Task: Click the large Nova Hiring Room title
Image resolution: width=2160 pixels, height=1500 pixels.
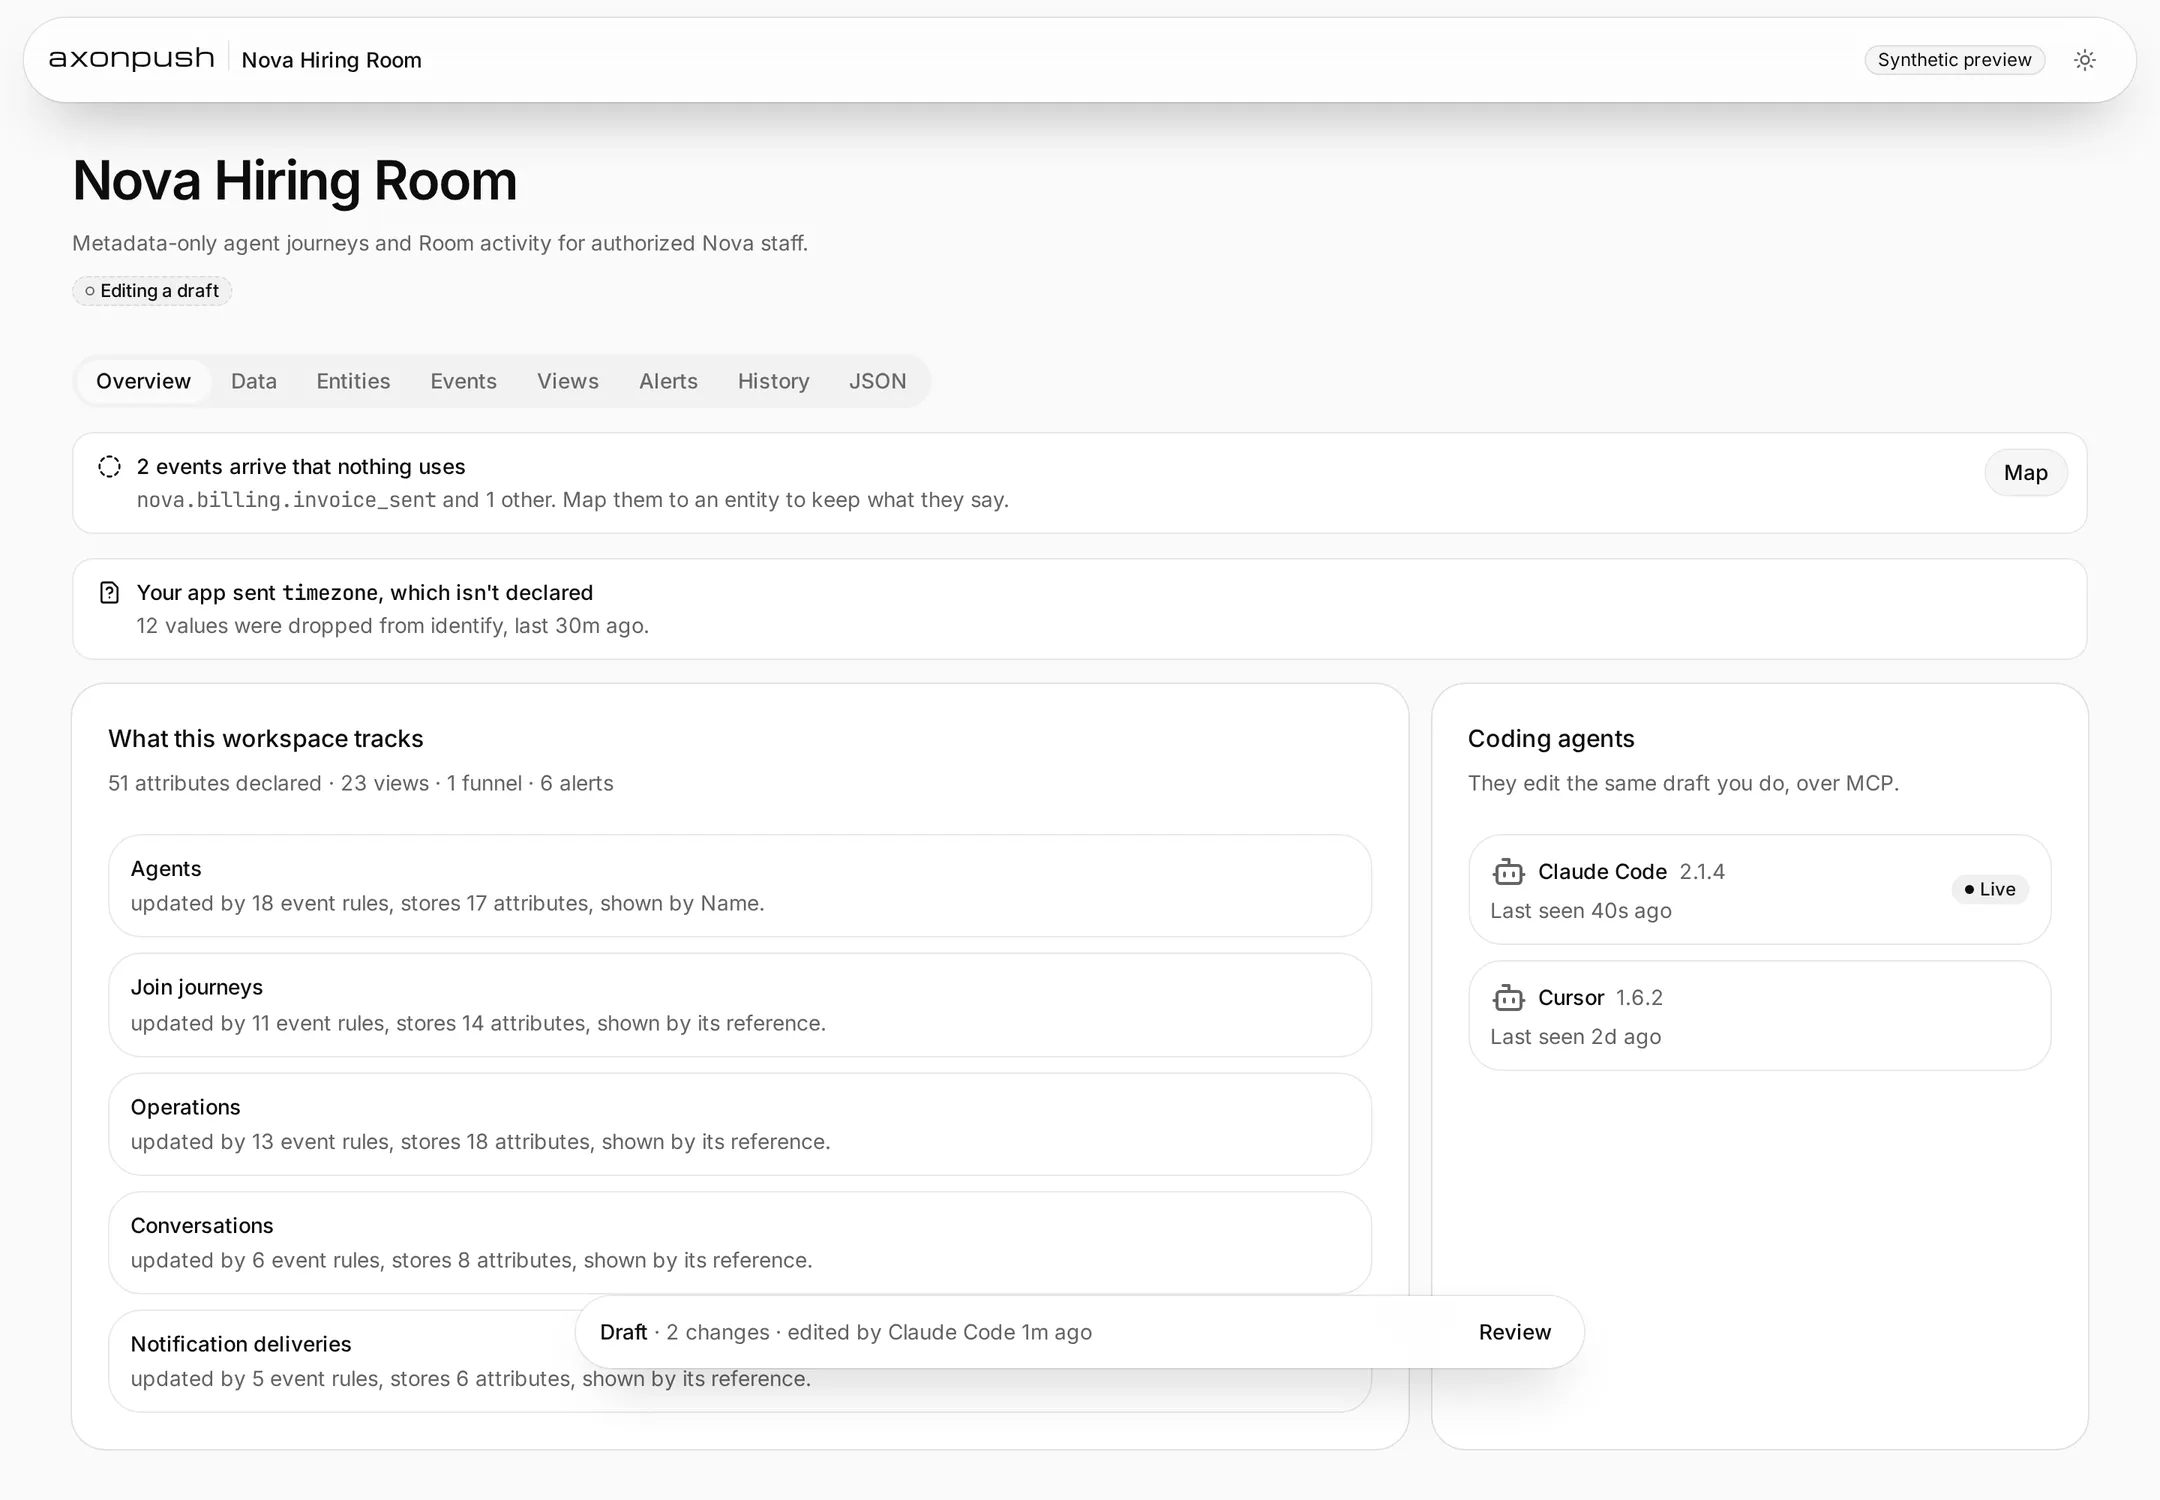Action: (x=295, y=181)
